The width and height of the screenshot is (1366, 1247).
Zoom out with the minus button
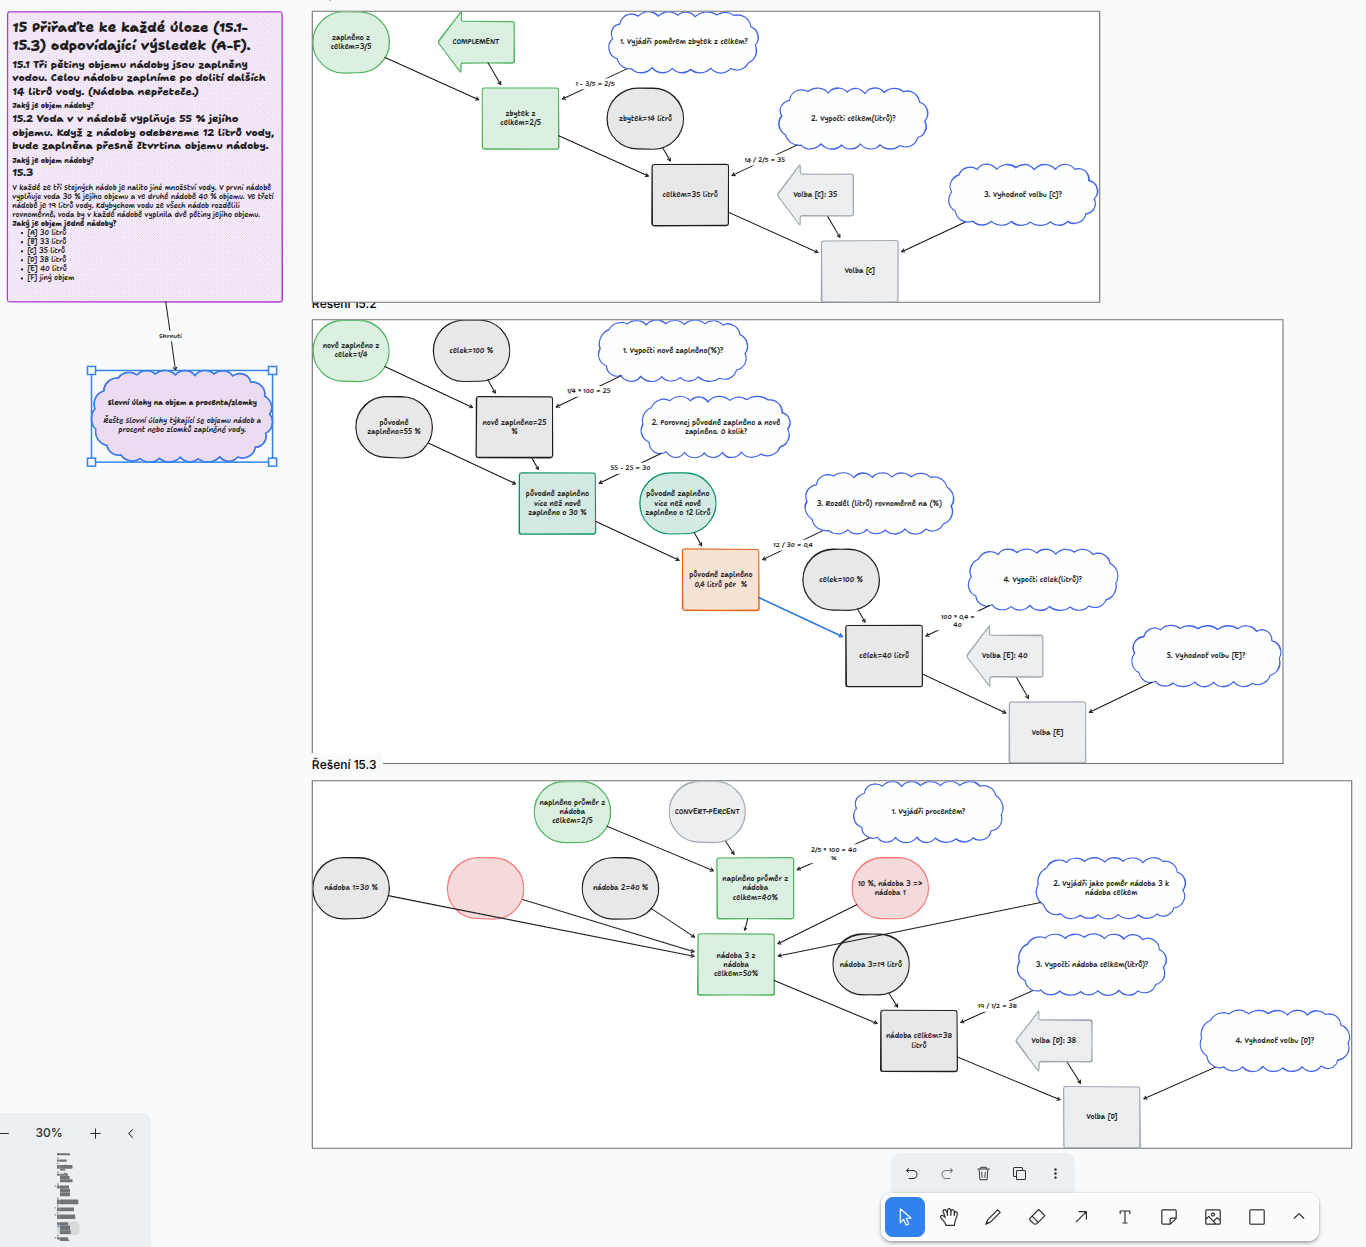(x=6, y=1133)
